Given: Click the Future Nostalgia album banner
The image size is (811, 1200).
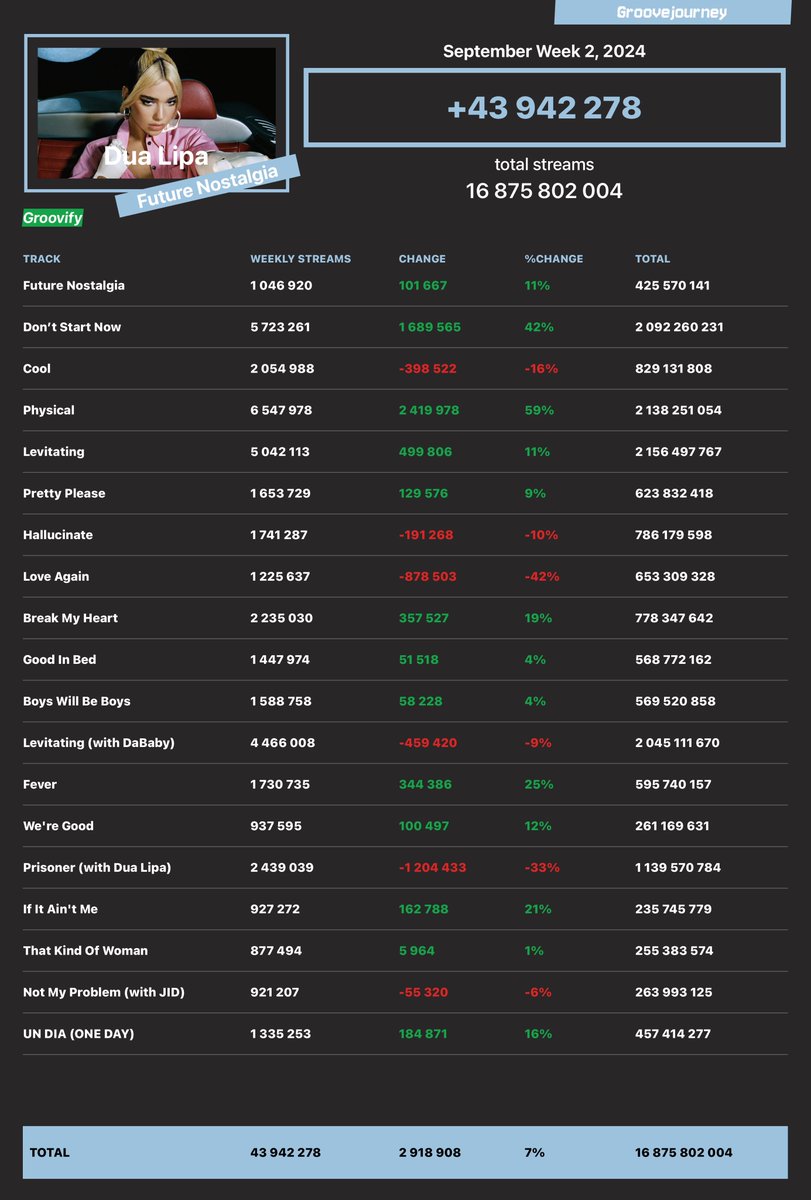Looking at the screenshot, I should coord(208,186).
